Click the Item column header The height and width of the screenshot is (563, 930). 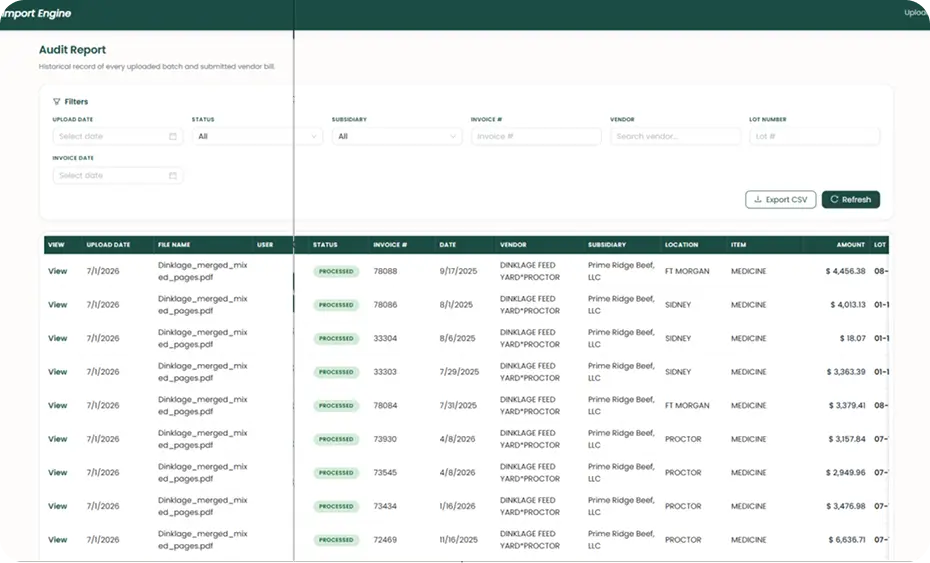[738, 245]
